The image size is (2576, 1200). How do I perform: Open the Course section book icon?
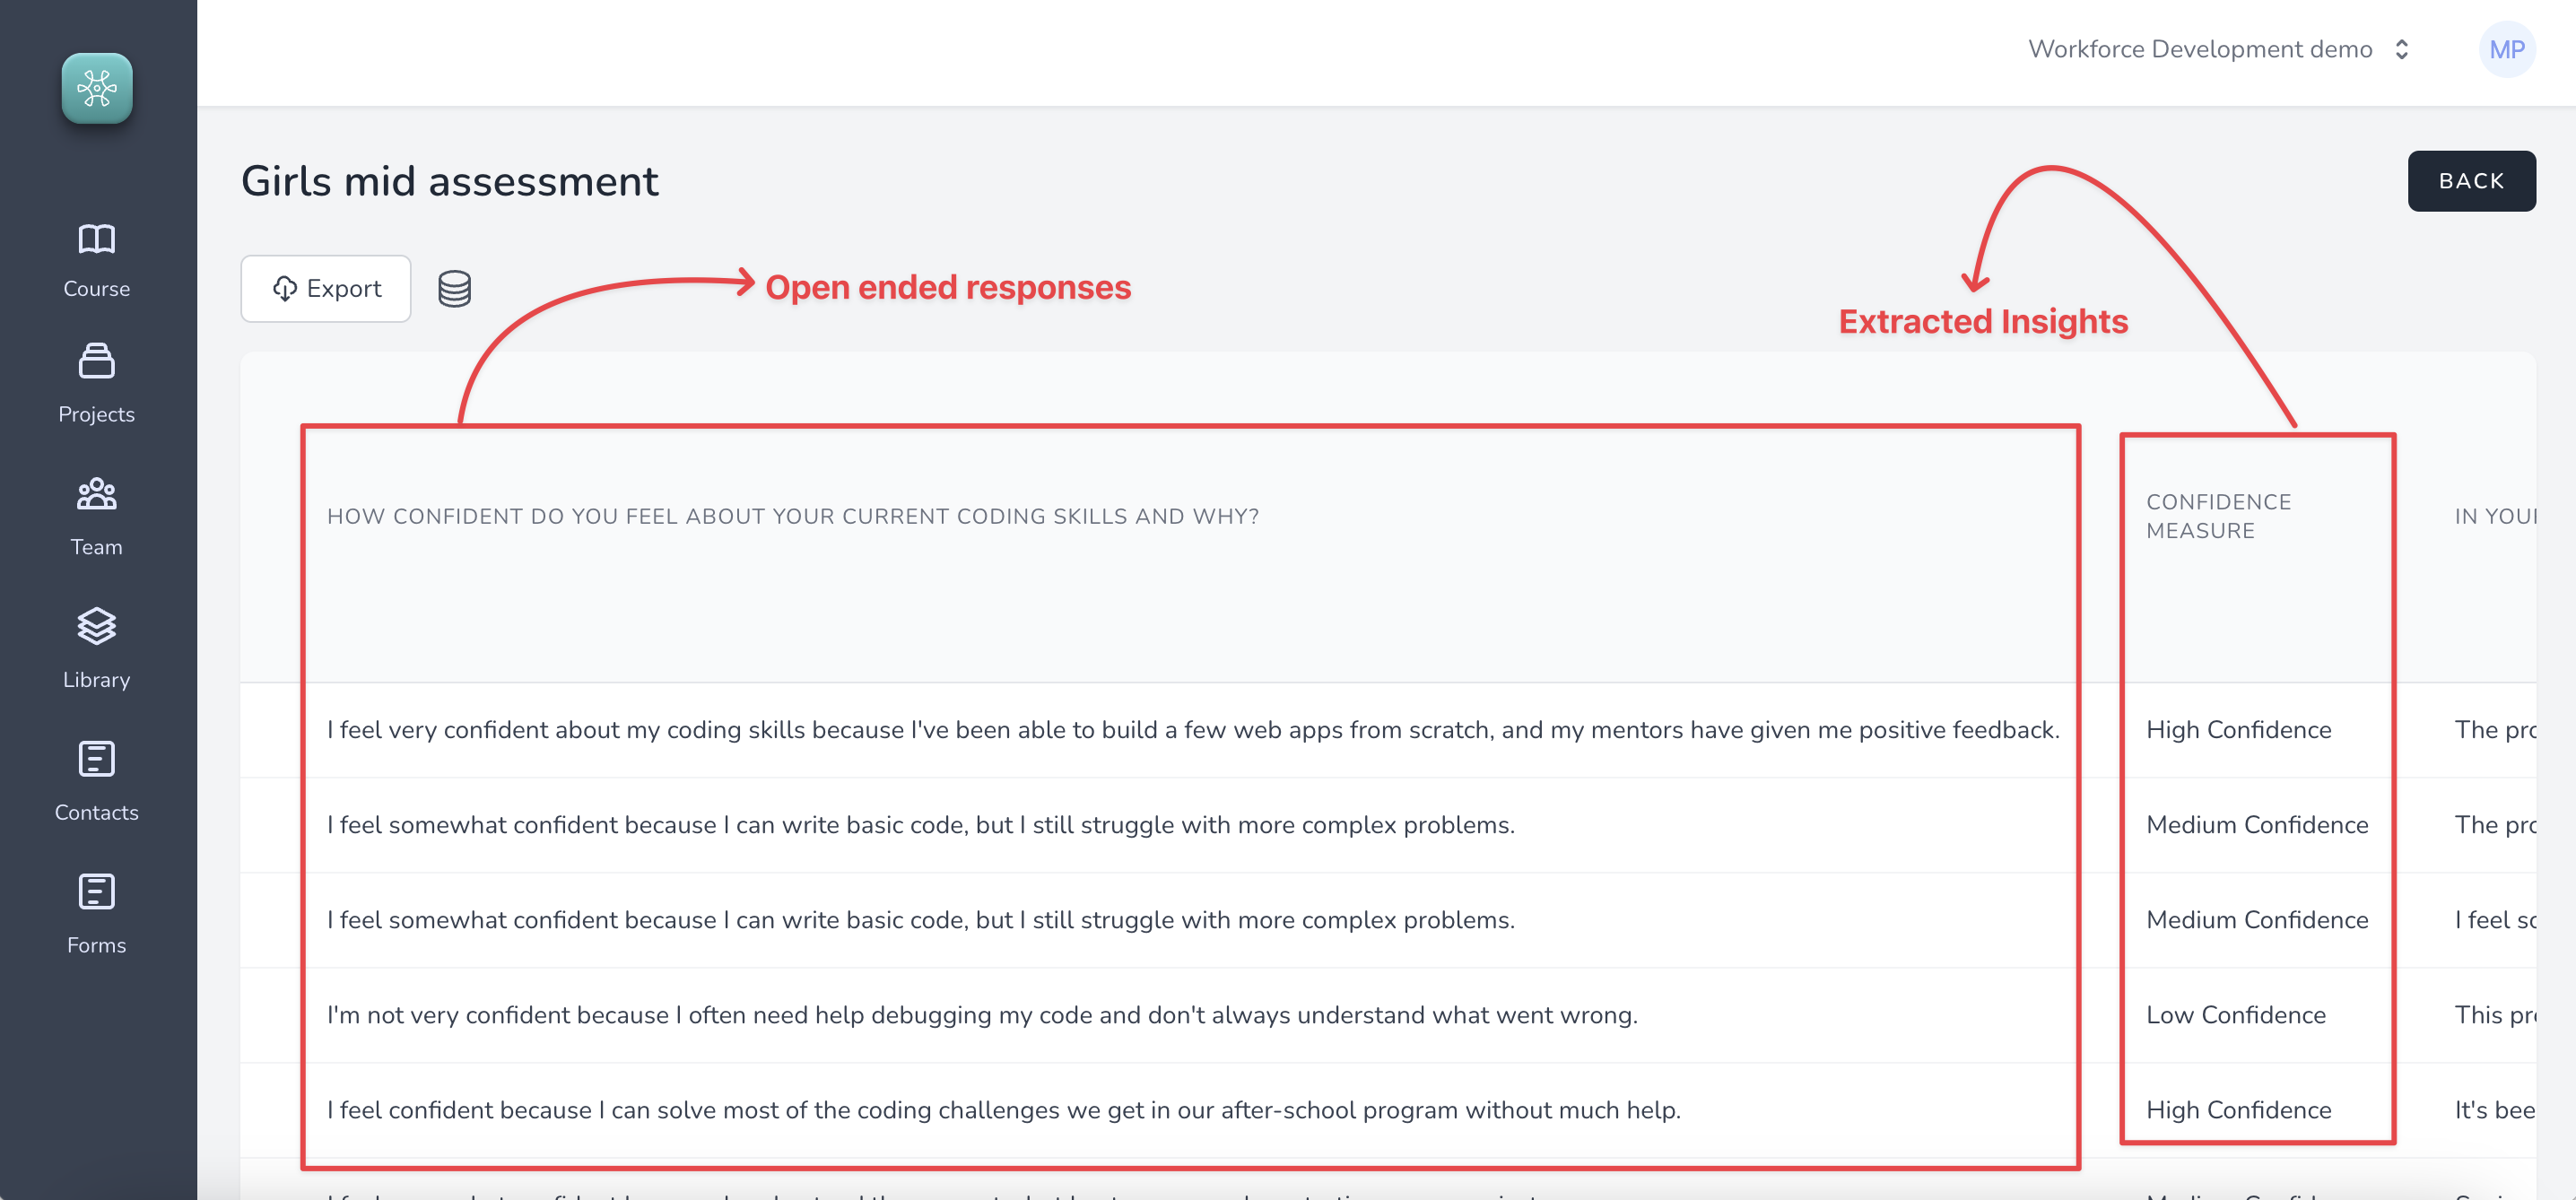coord(97,239)
